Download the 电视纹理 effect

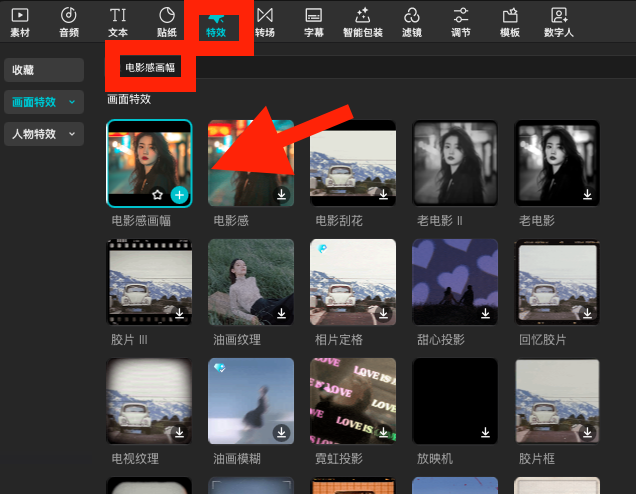(179, 433)
